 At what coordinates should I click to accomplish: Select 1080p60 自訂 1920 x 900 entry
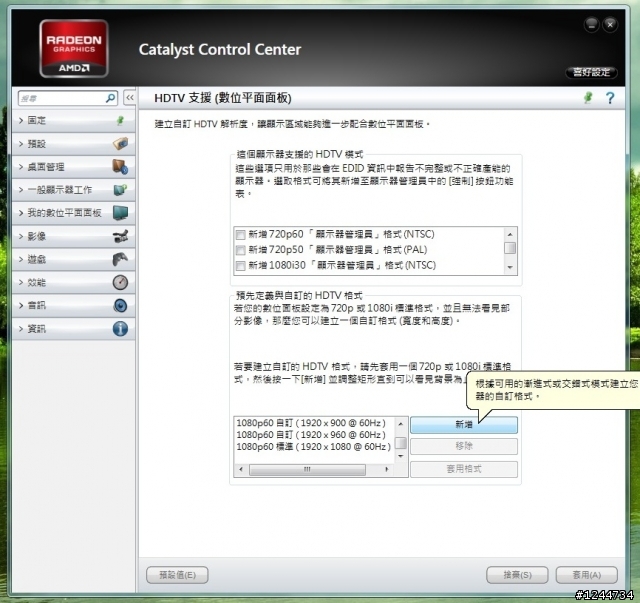coord(311,423)
